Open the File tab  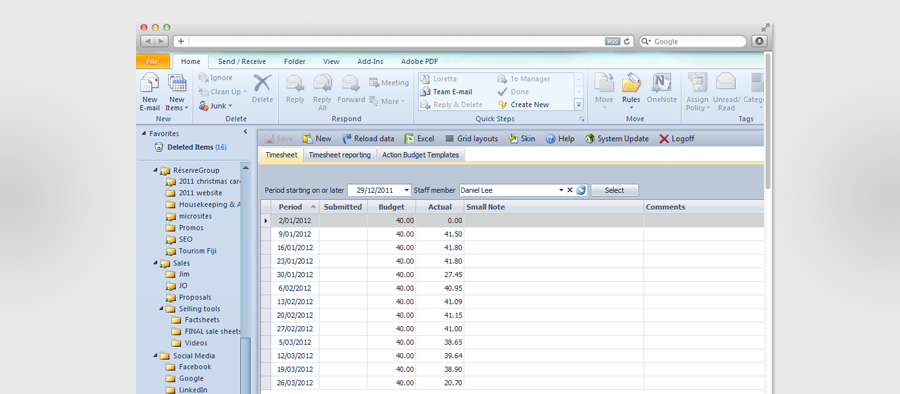tap(153, 61)
